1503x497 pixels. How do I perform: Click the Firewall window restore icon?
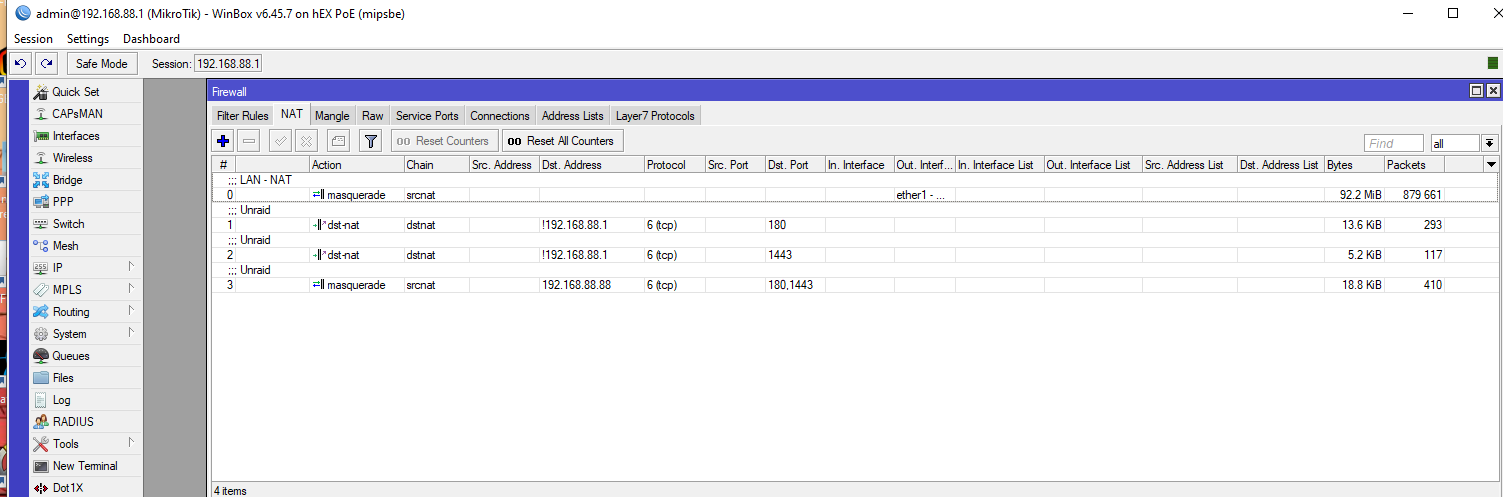click(1476, 91)
